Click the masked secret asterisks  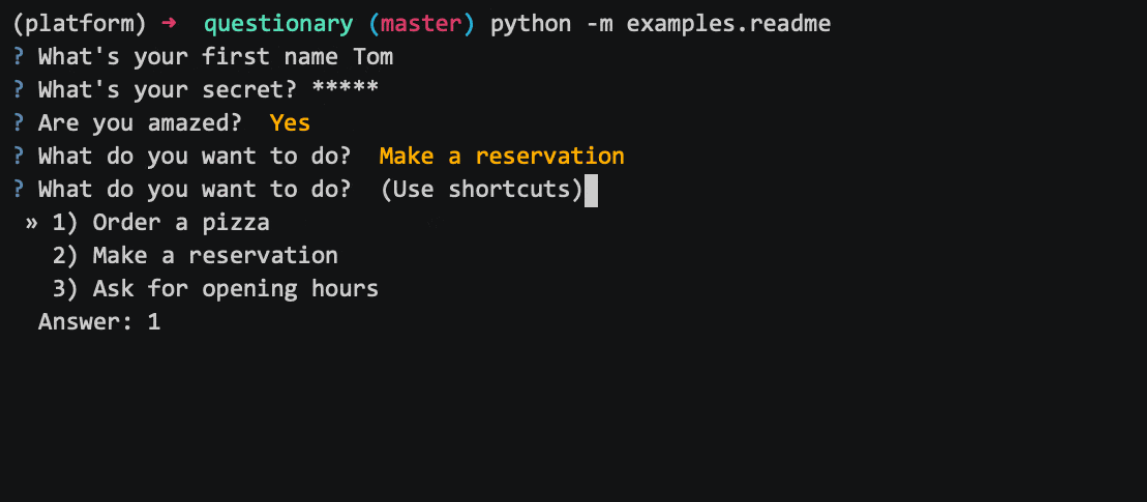pyautogui.click(x=345, y=88)
